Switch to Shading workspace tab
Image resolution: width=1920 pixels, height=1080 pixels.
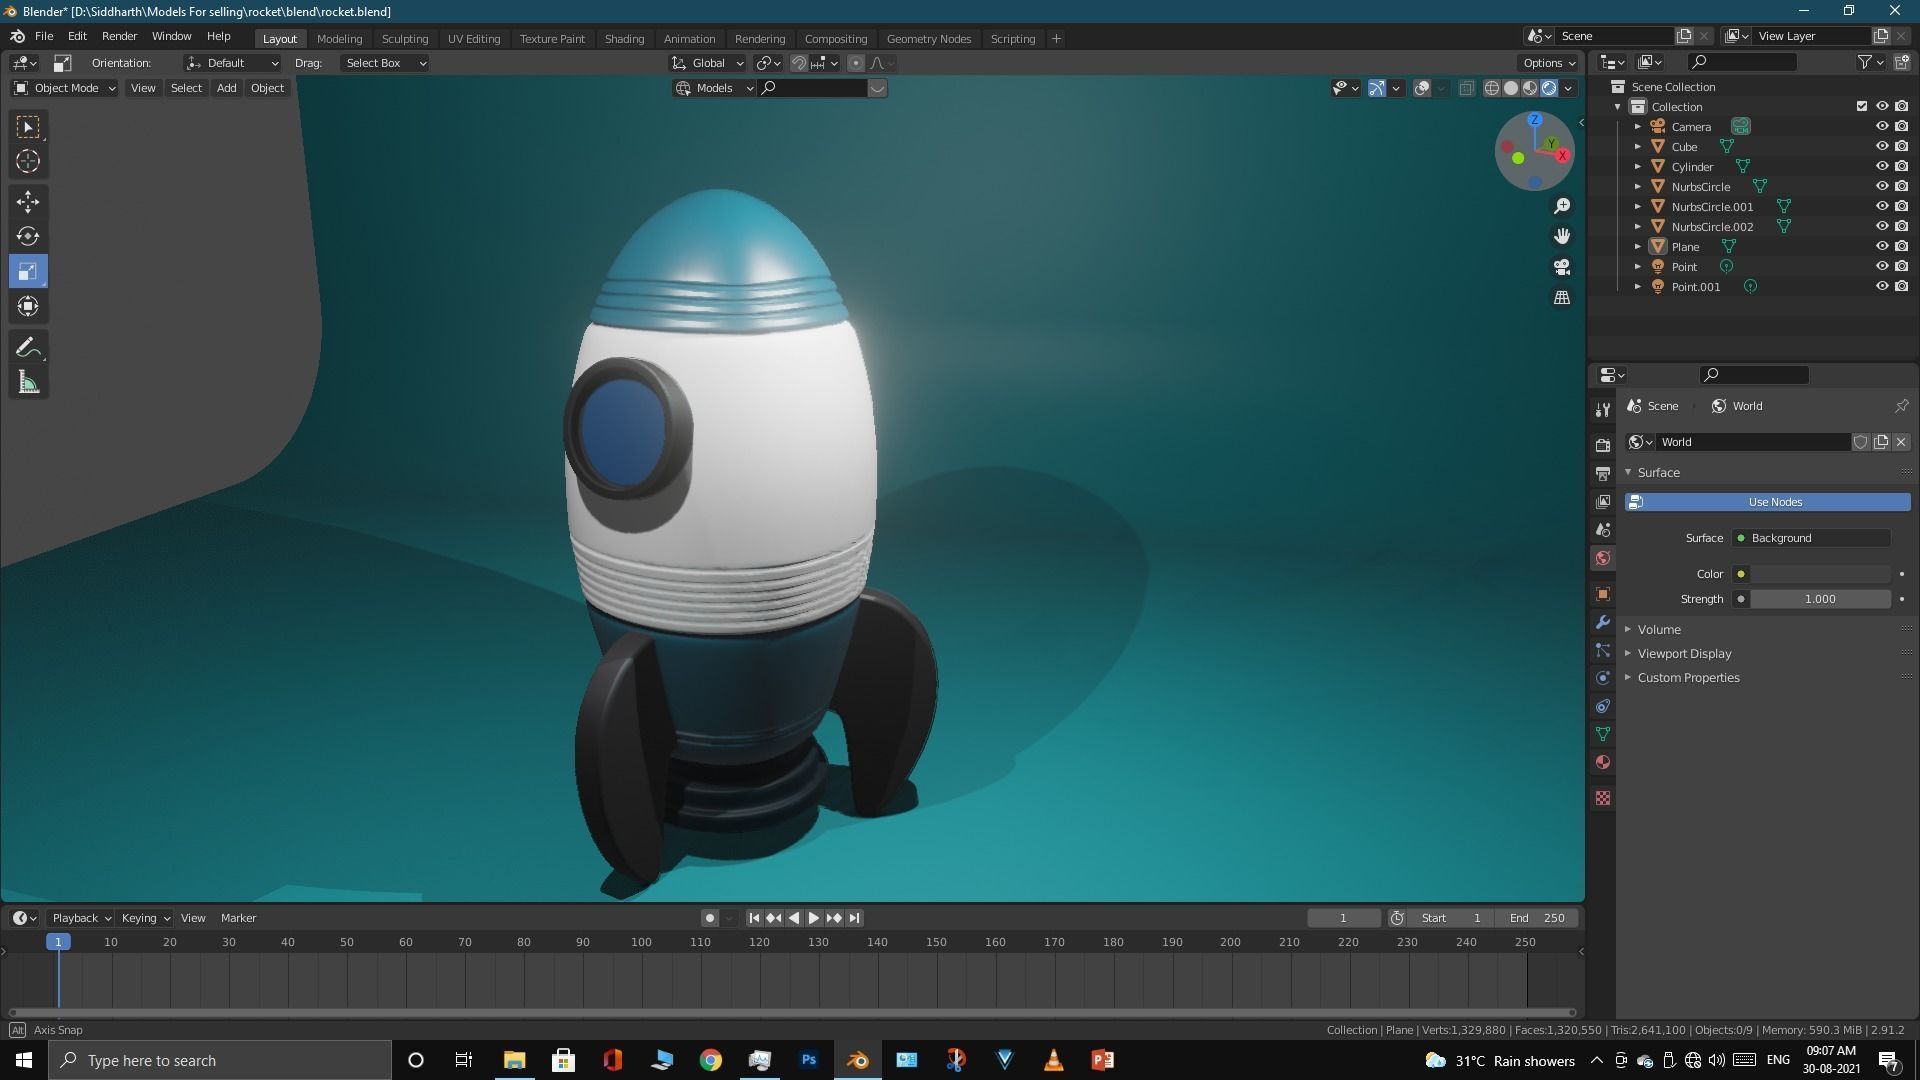624,38
